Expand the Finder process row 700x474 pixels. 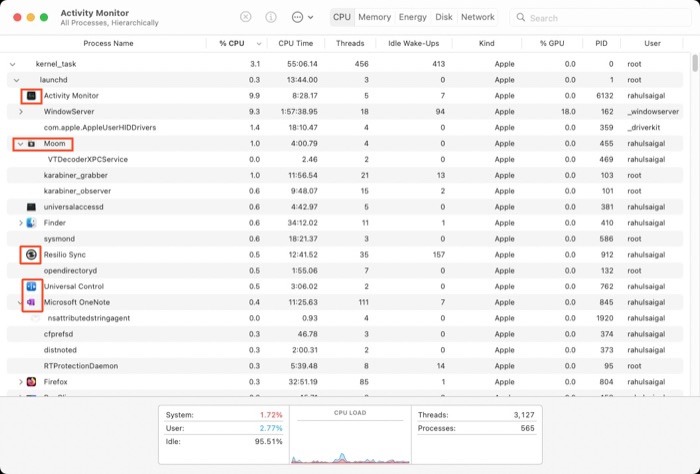[x=21, y=223]
